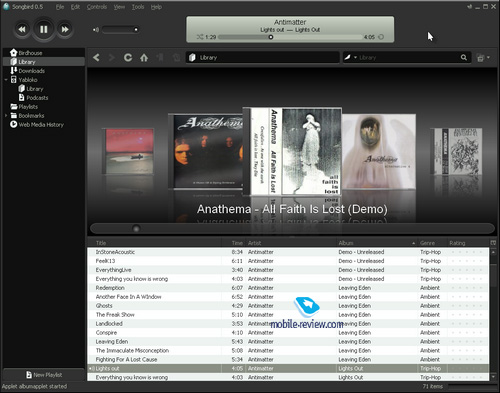Select the red sunset album cover
This screenshot has width=500, height=393.
pyautogui.click(x=128, y=152)
